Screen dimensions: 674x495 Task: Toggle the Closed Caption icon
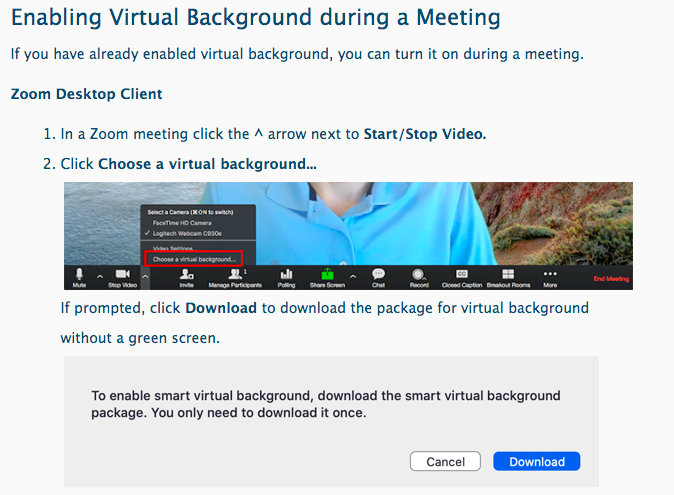462,273
